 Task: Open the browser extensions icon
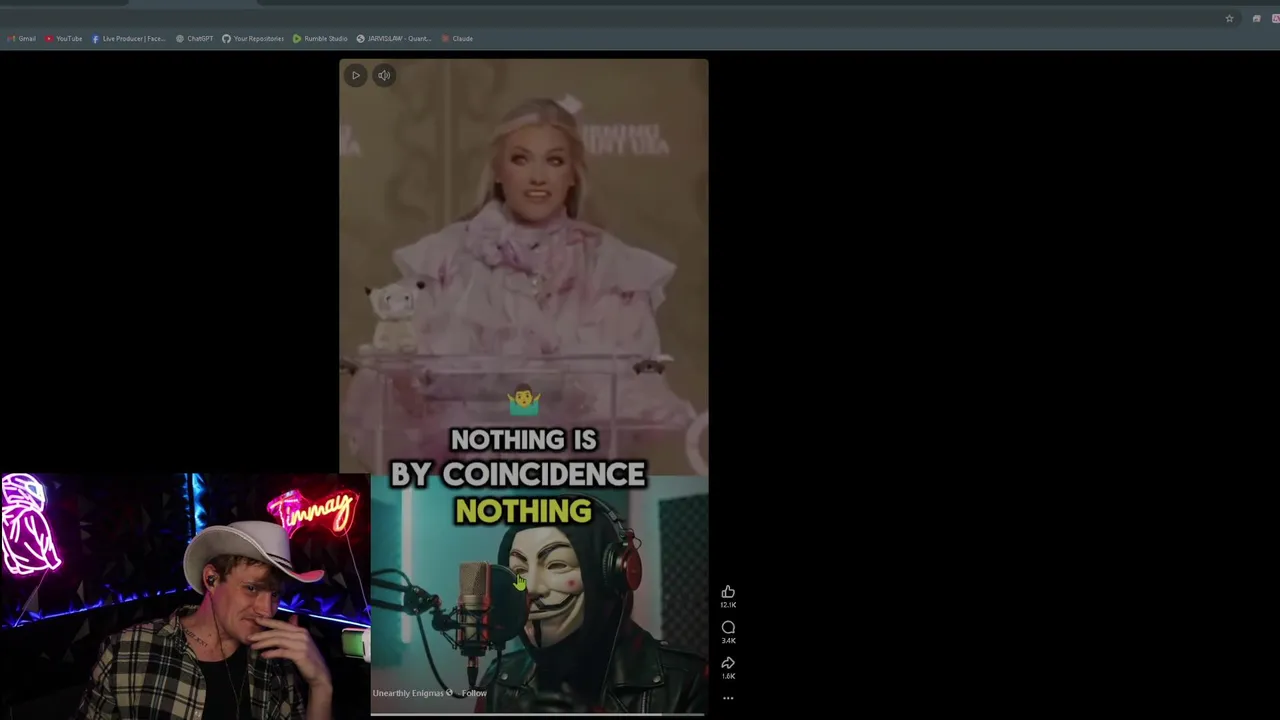point(1256,18)
